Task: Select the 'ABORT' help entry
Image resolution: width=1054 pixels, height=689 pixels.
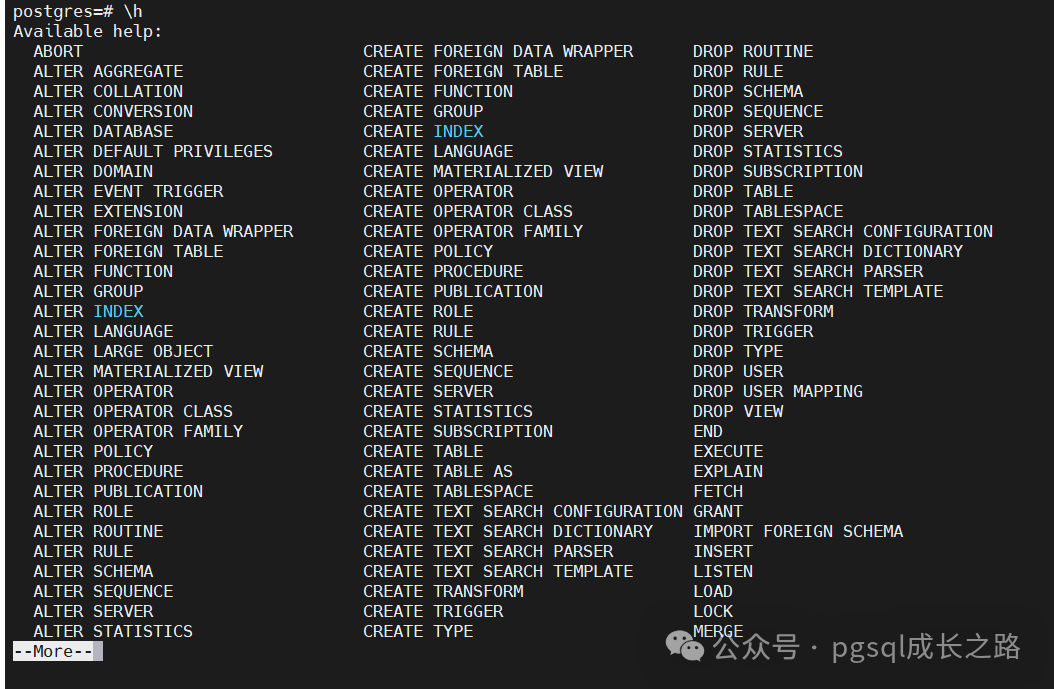Action: [58, 52]
